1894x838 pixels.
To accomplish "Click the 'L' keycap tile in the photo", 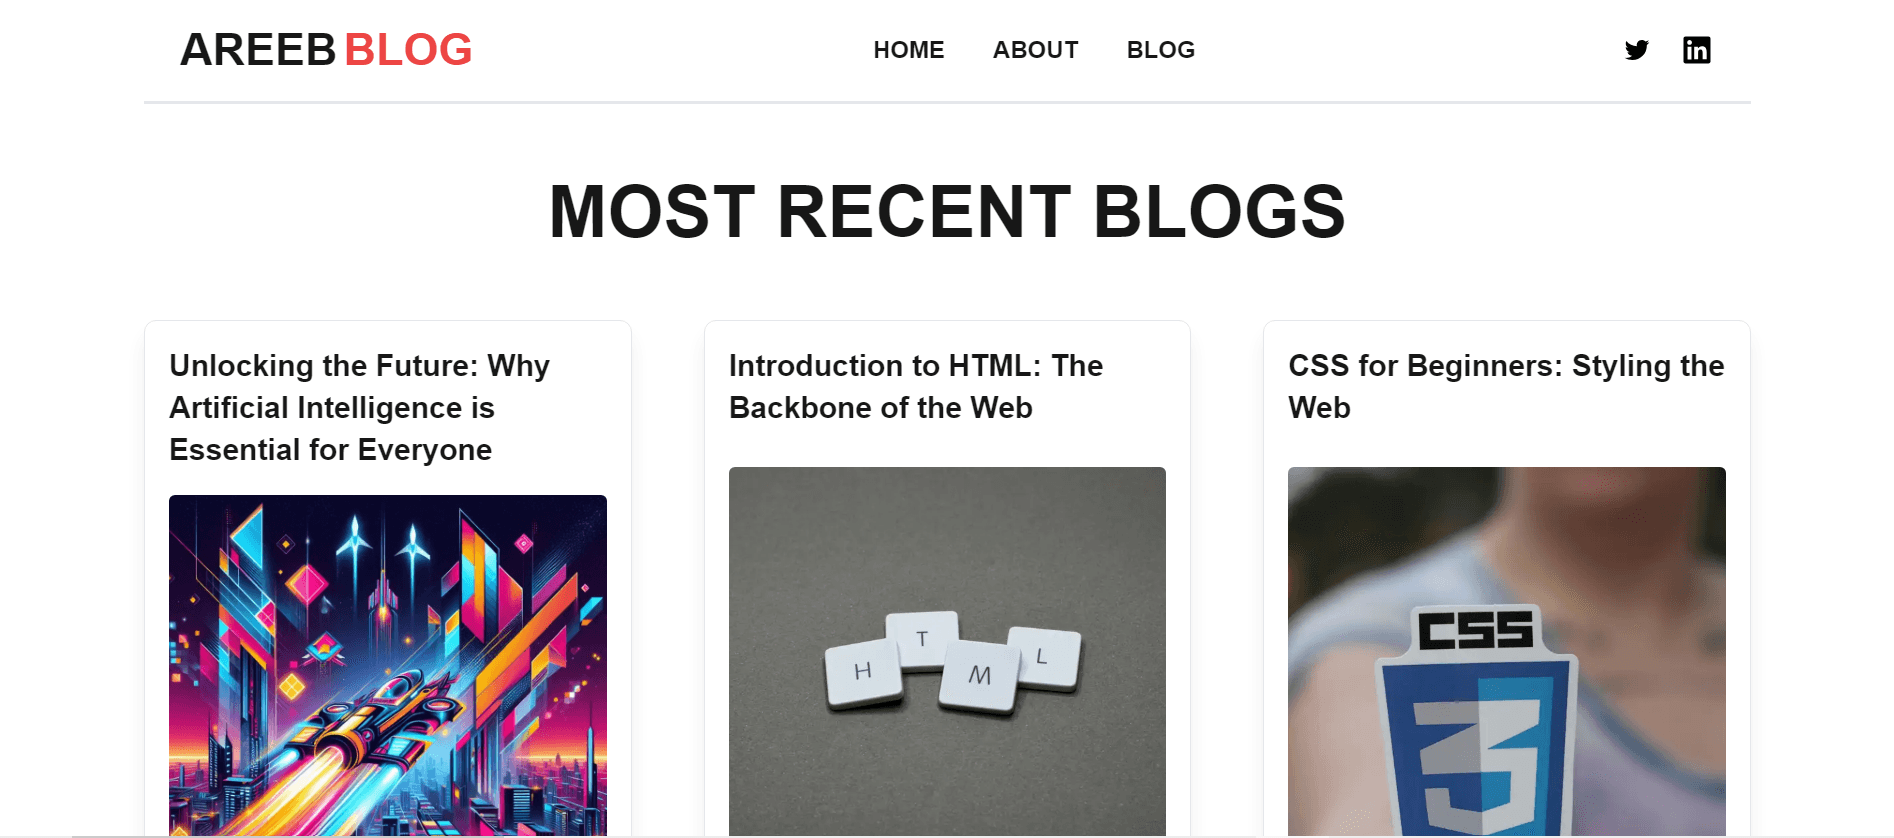I will 1043,657.
